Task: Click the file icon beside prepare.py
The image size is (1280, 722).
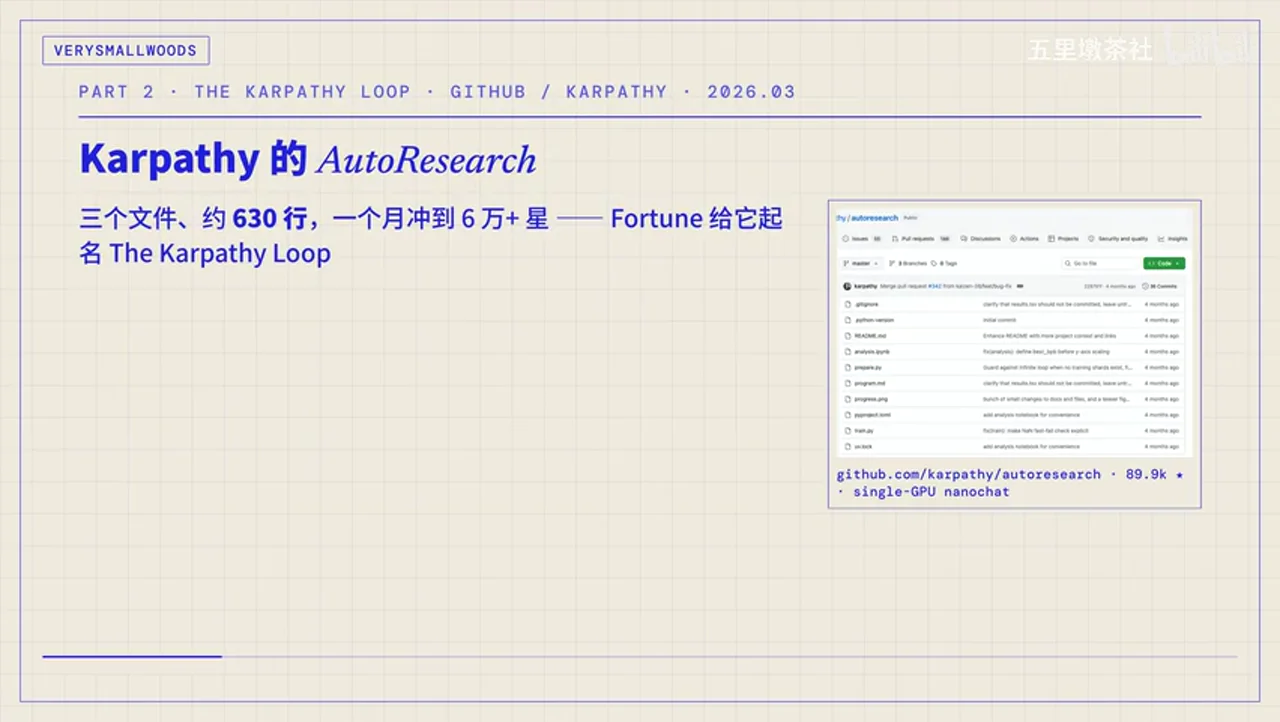Action: [x=847, y=367]
